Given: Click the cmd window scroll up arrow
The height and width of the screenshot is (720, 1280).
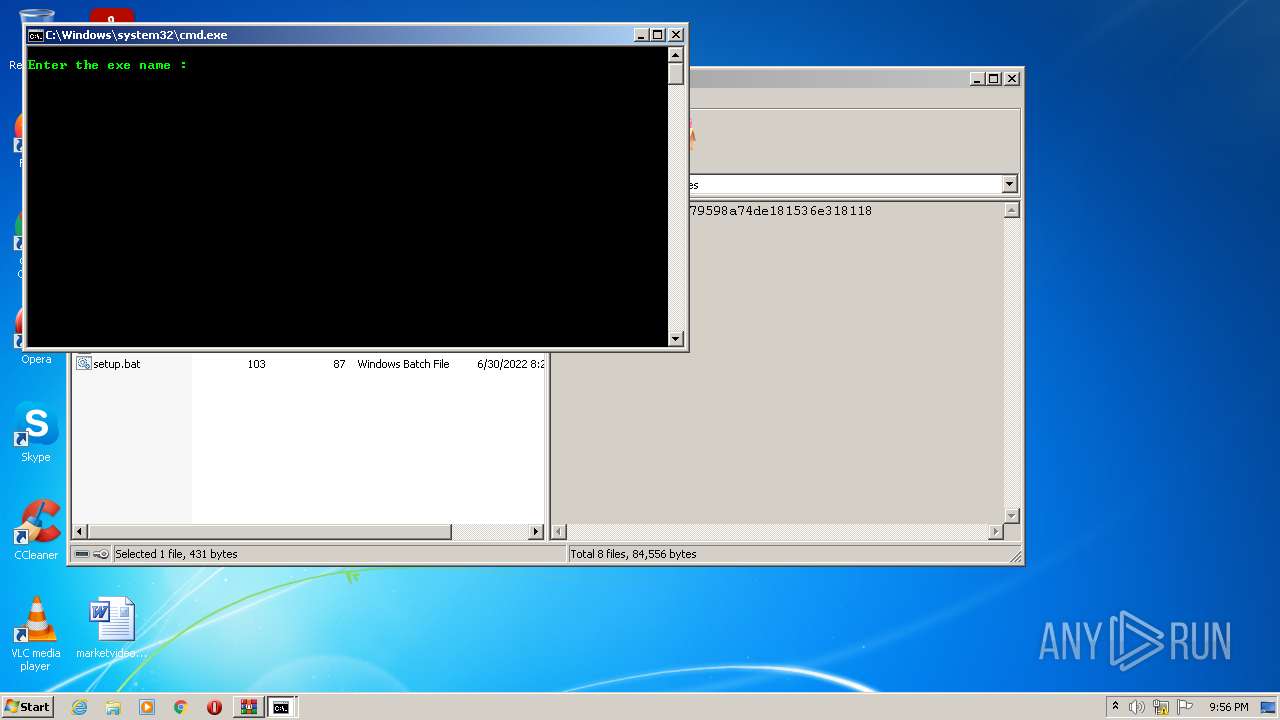Looking at the screenshot, I should coord(676,55).
